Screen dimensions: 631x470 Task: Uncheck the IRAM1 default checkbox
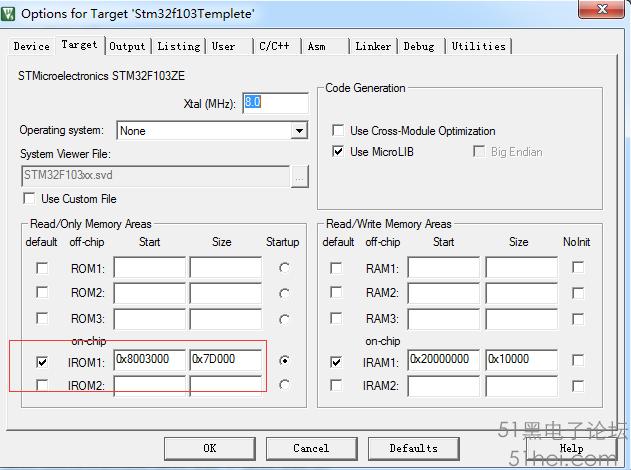tap(336, 362)
